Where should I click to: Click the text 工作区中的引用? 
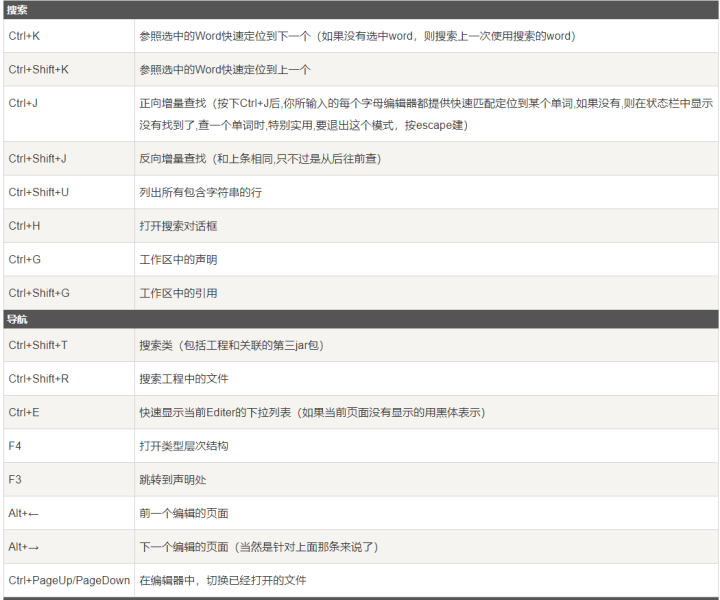tap(178, 293)
